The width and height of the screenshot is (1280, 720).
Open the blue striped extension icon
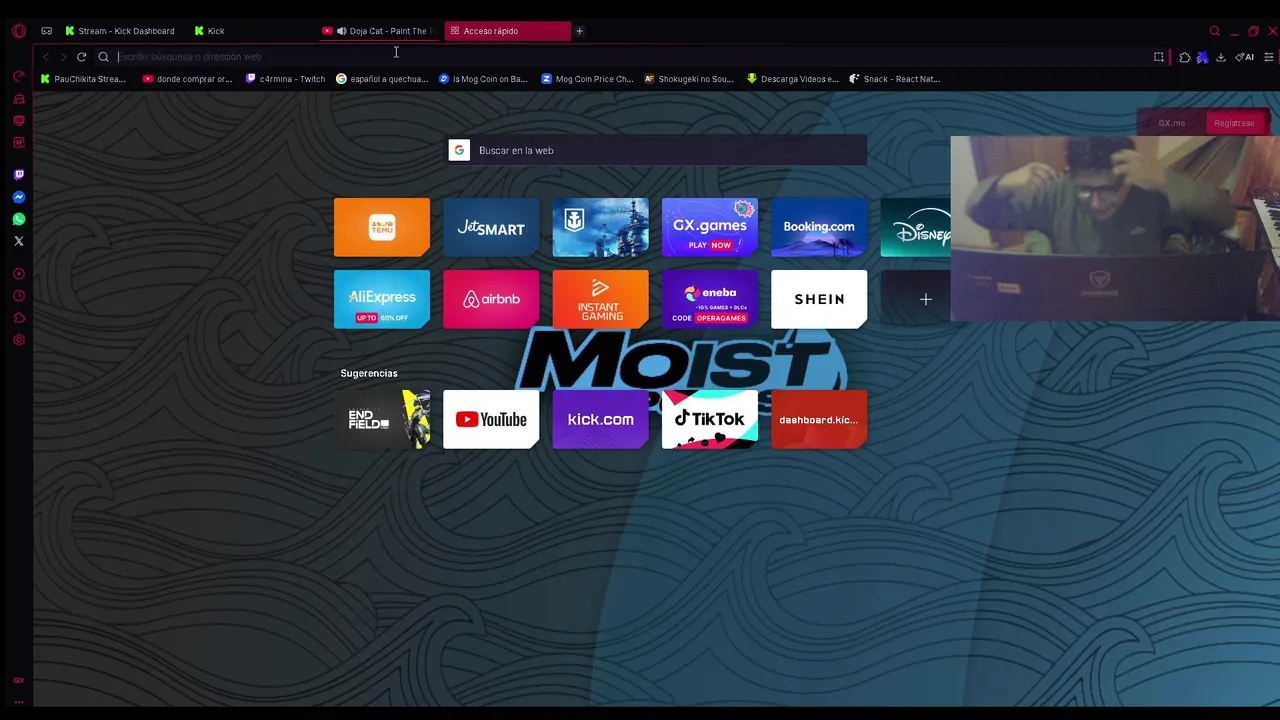[1202, 57]
